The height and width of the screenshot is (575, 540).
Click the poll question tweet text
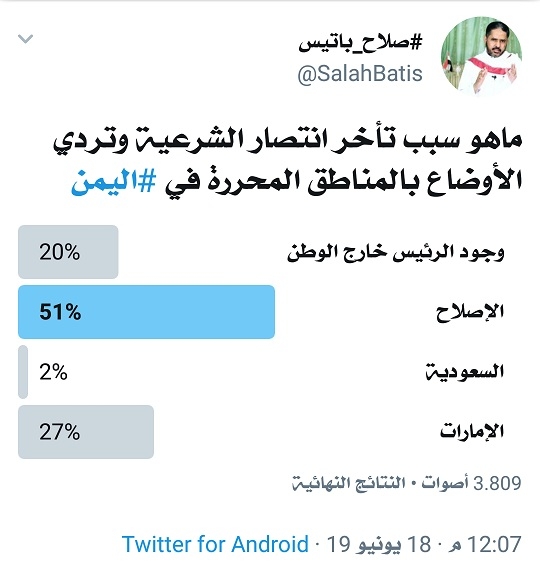click(288, 161)
